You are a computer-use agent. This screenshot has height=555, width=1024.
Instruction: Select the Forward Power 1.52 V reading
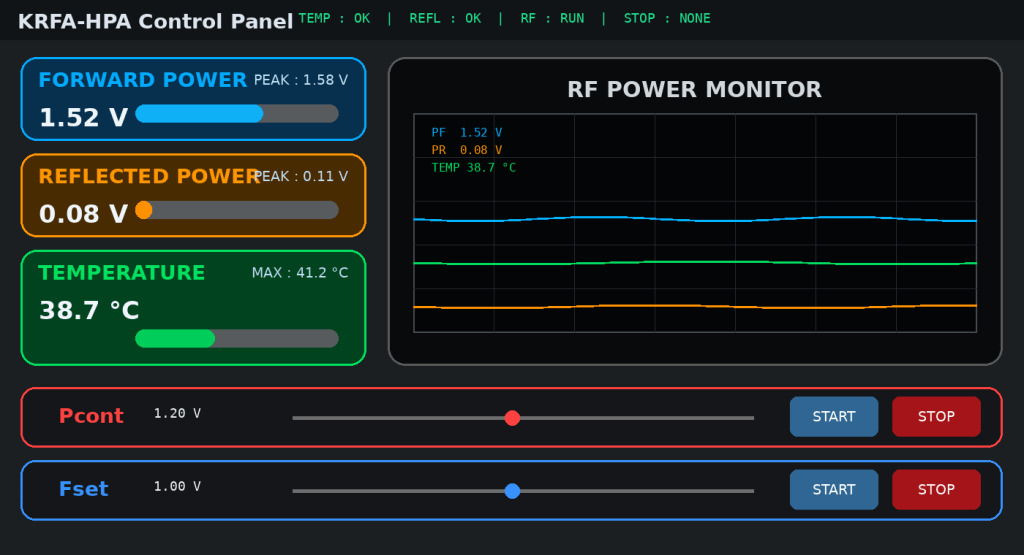(84, 118)
